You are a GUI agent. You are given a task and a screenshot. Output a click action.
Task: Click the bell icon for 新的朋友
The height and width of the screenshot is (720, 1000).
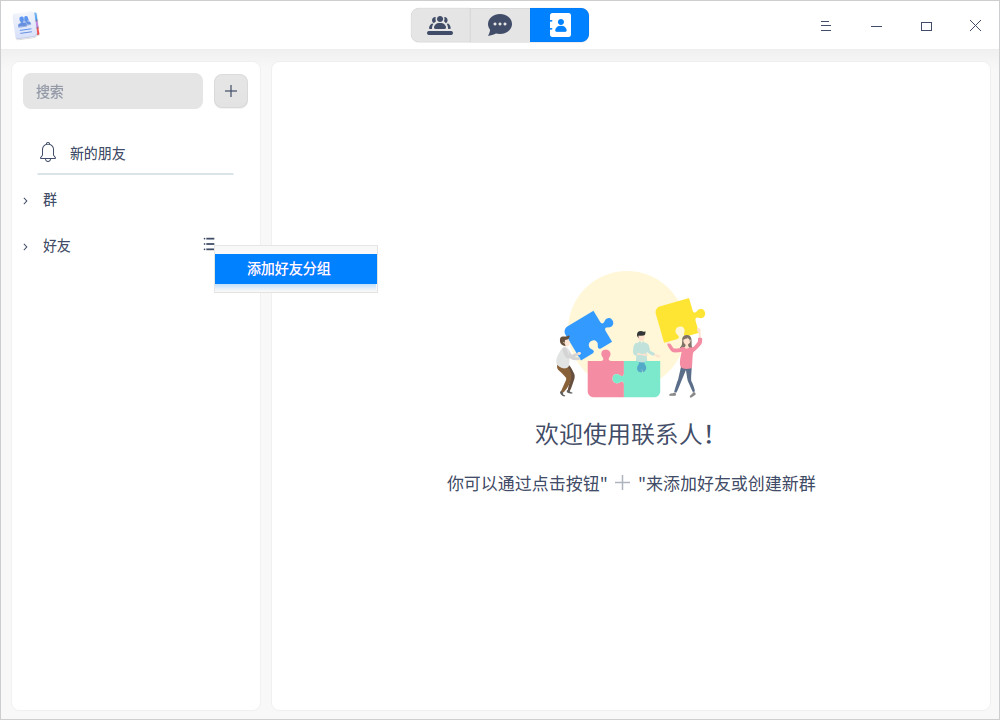[x=48, y=152]
